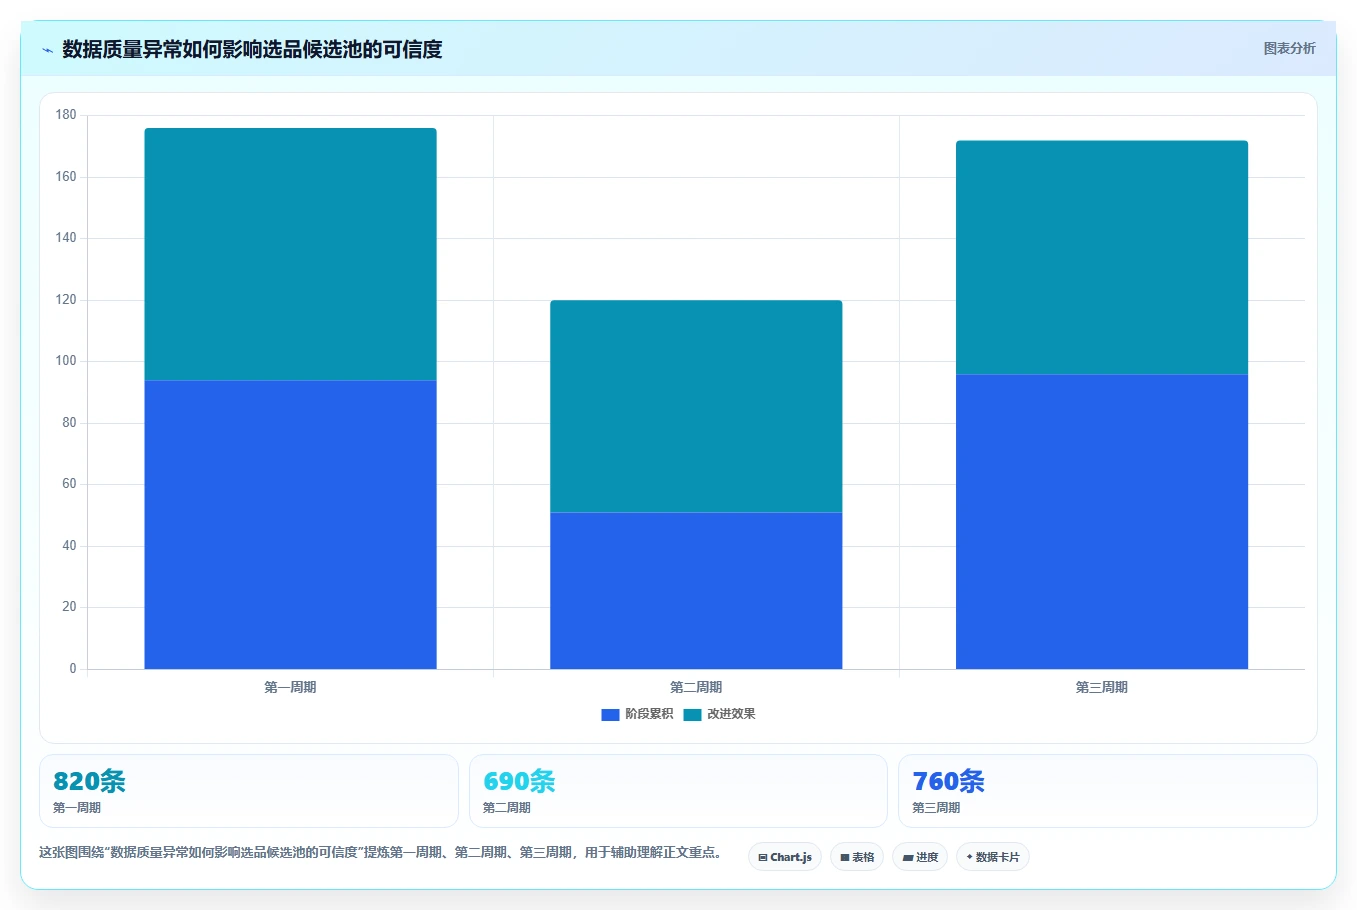Viewport: 1357px width, 910px height.
Task: Click the Chart.js tag
Action: pos(785,857)
